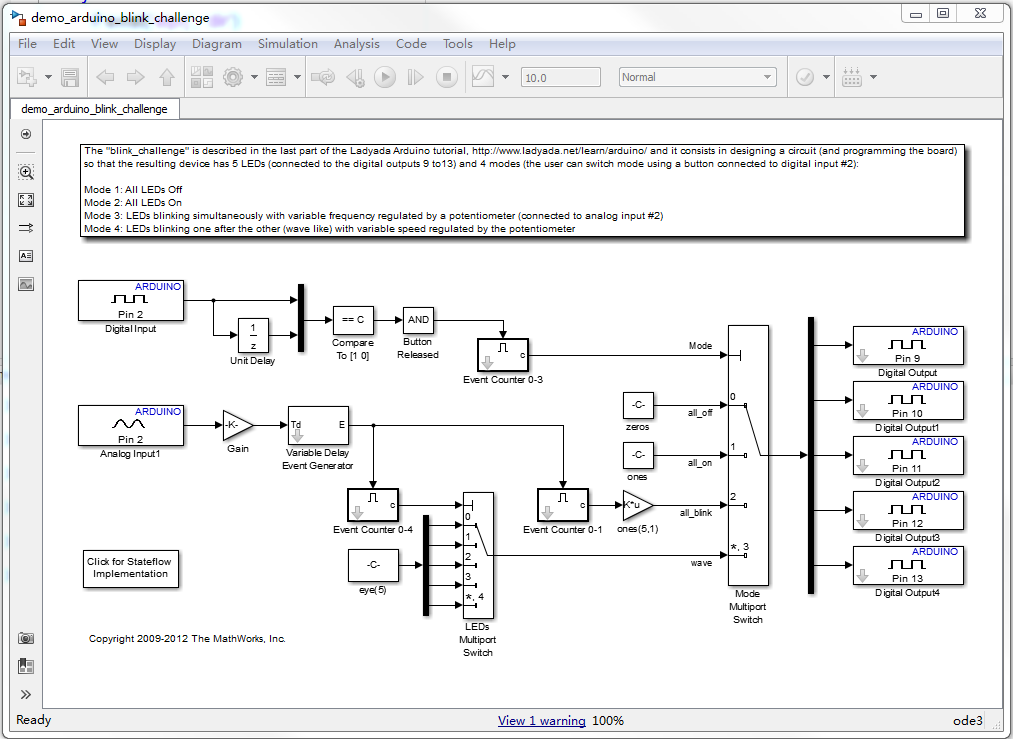
Task: Step forward through the simulation
Action: (x=415, y=77)
